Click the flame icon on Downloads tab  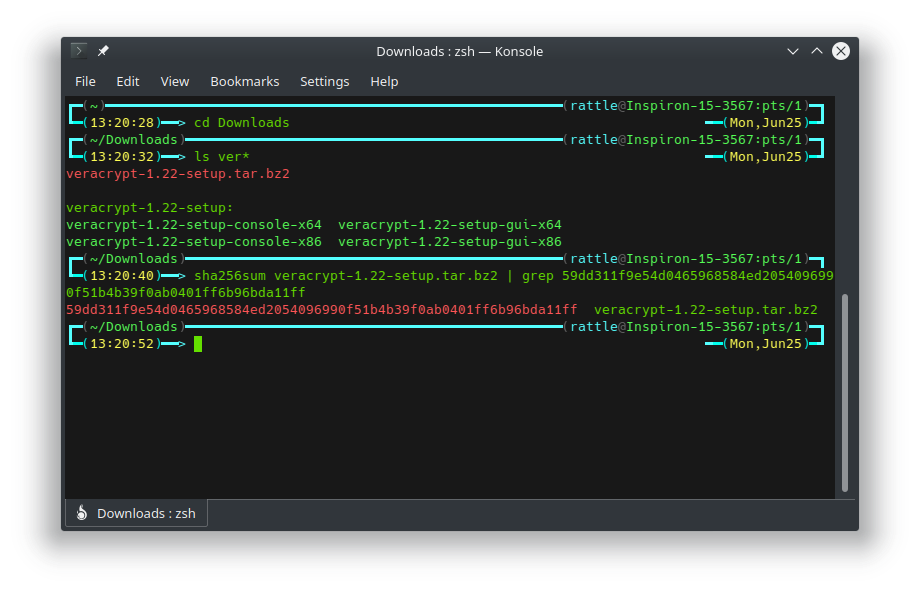[x=82, y=513]
